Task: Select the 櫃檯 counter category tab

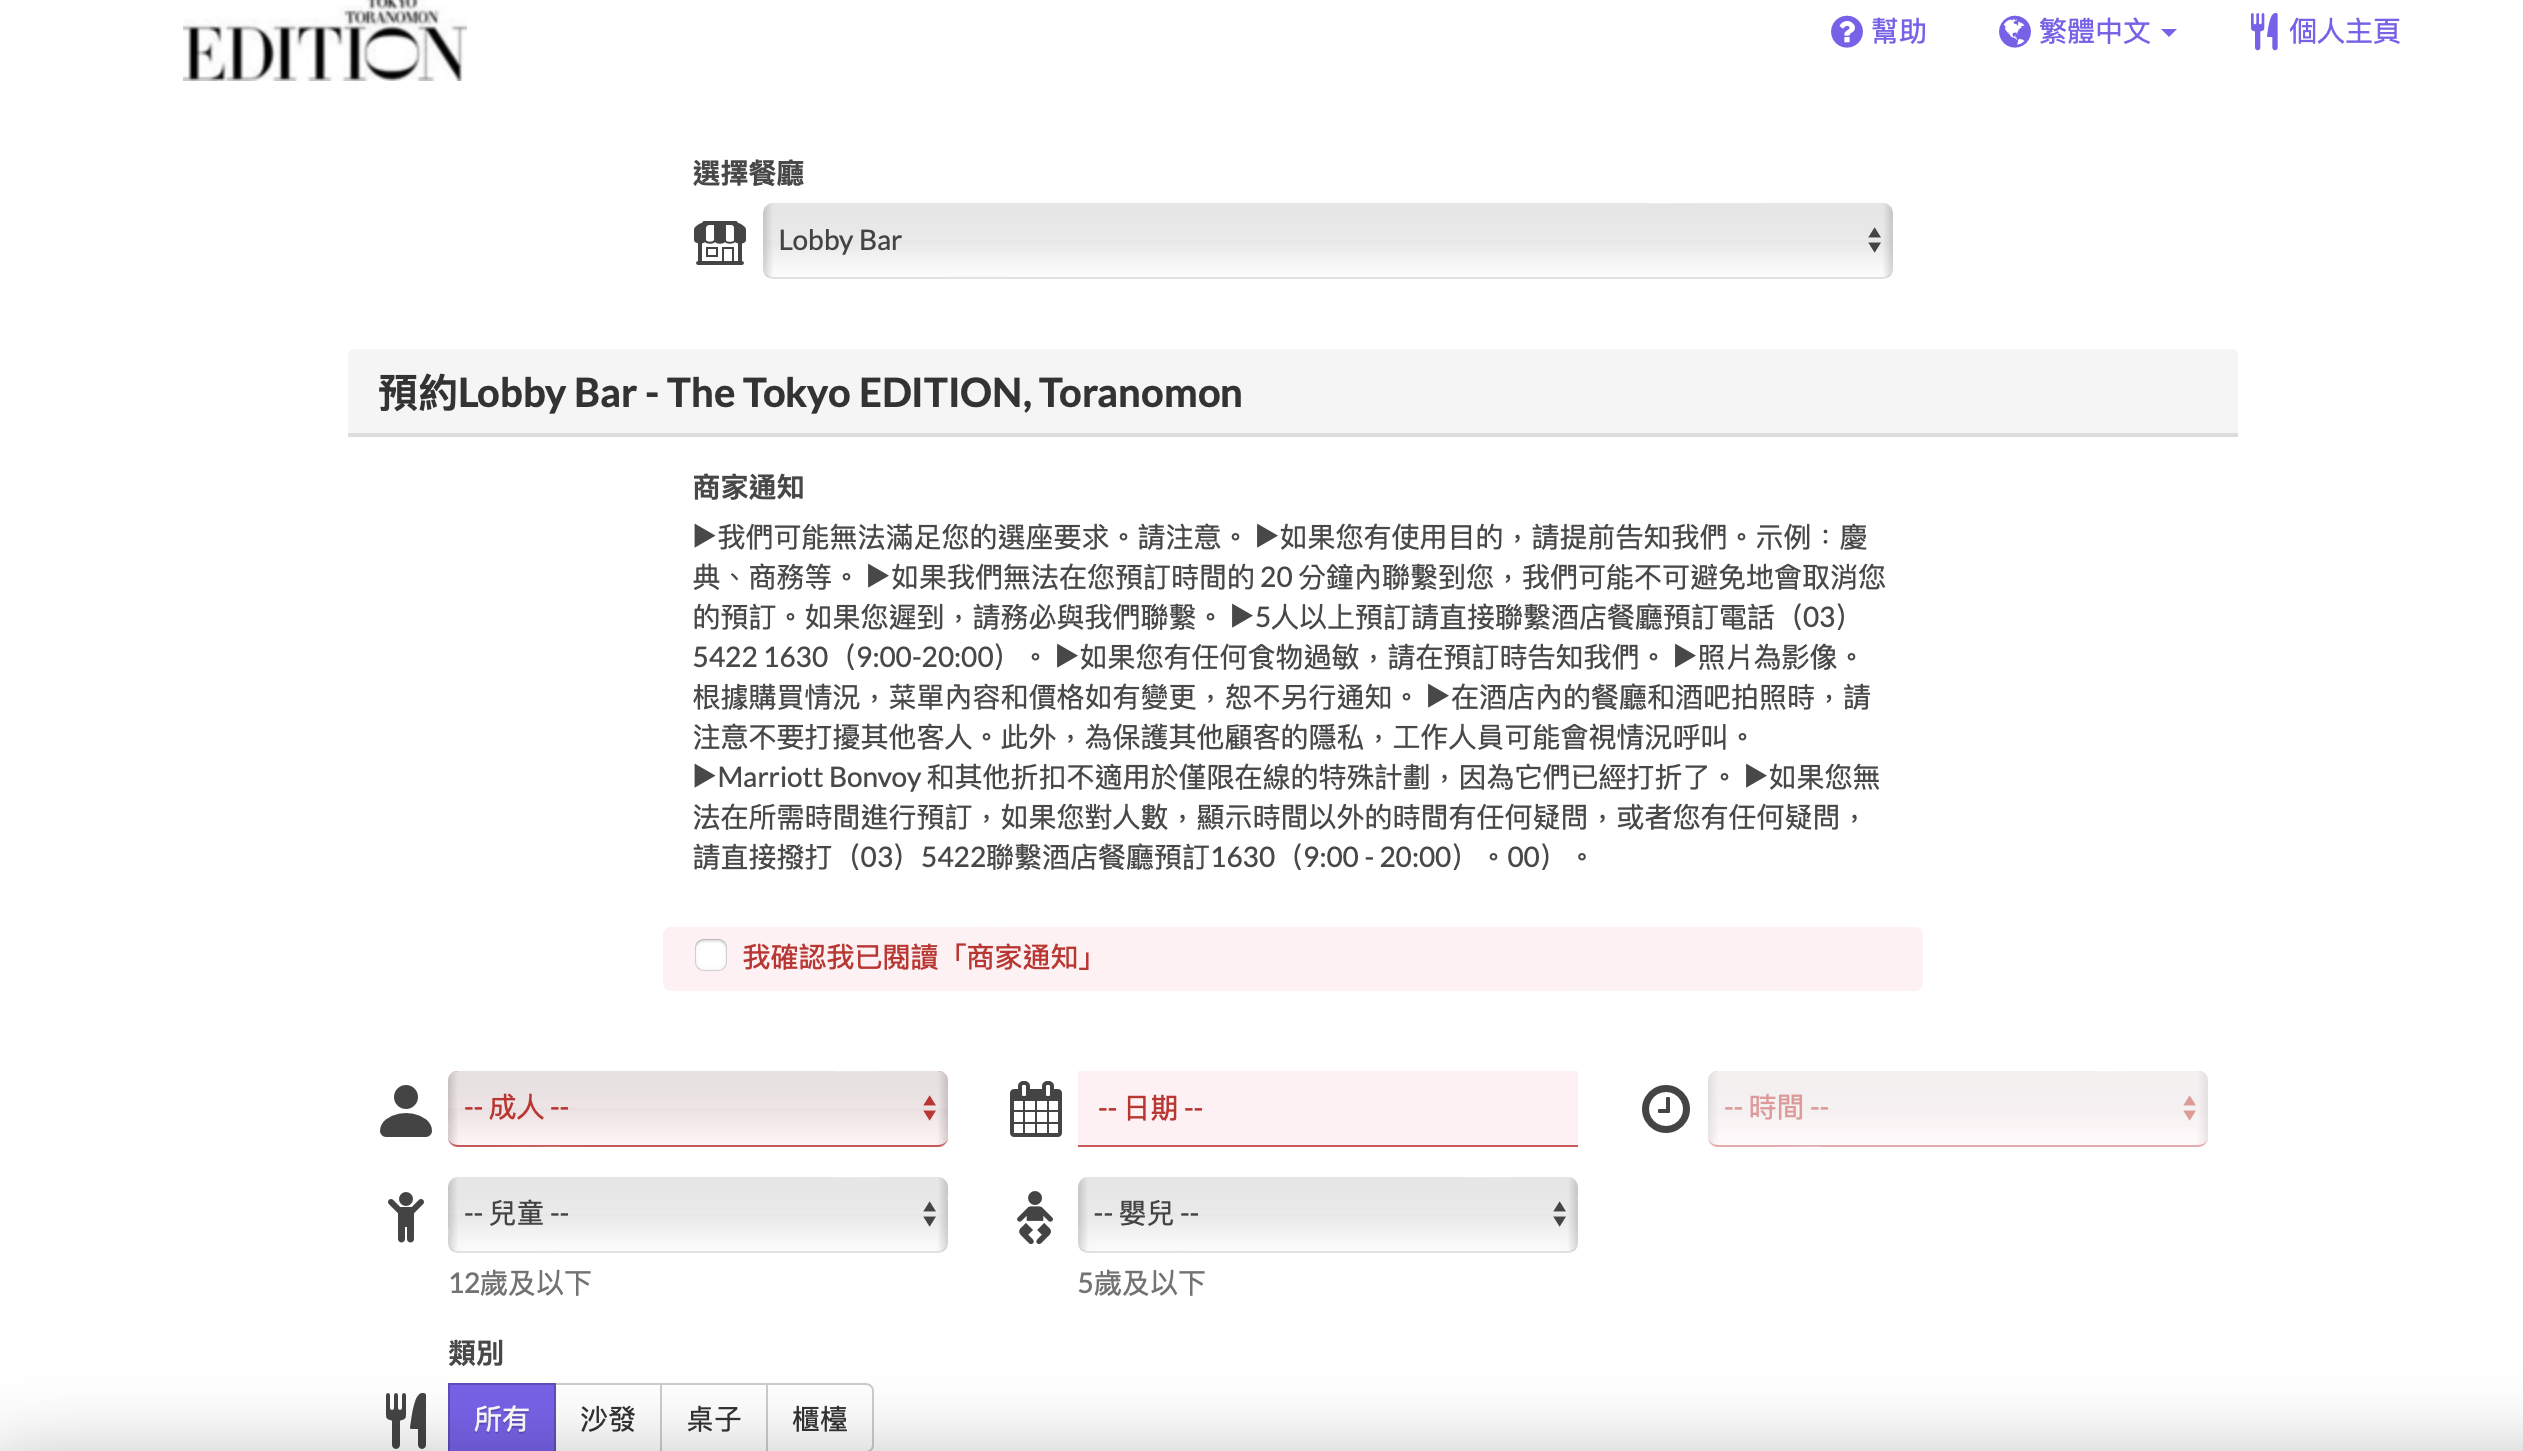Action: (x=820, y=1418)
